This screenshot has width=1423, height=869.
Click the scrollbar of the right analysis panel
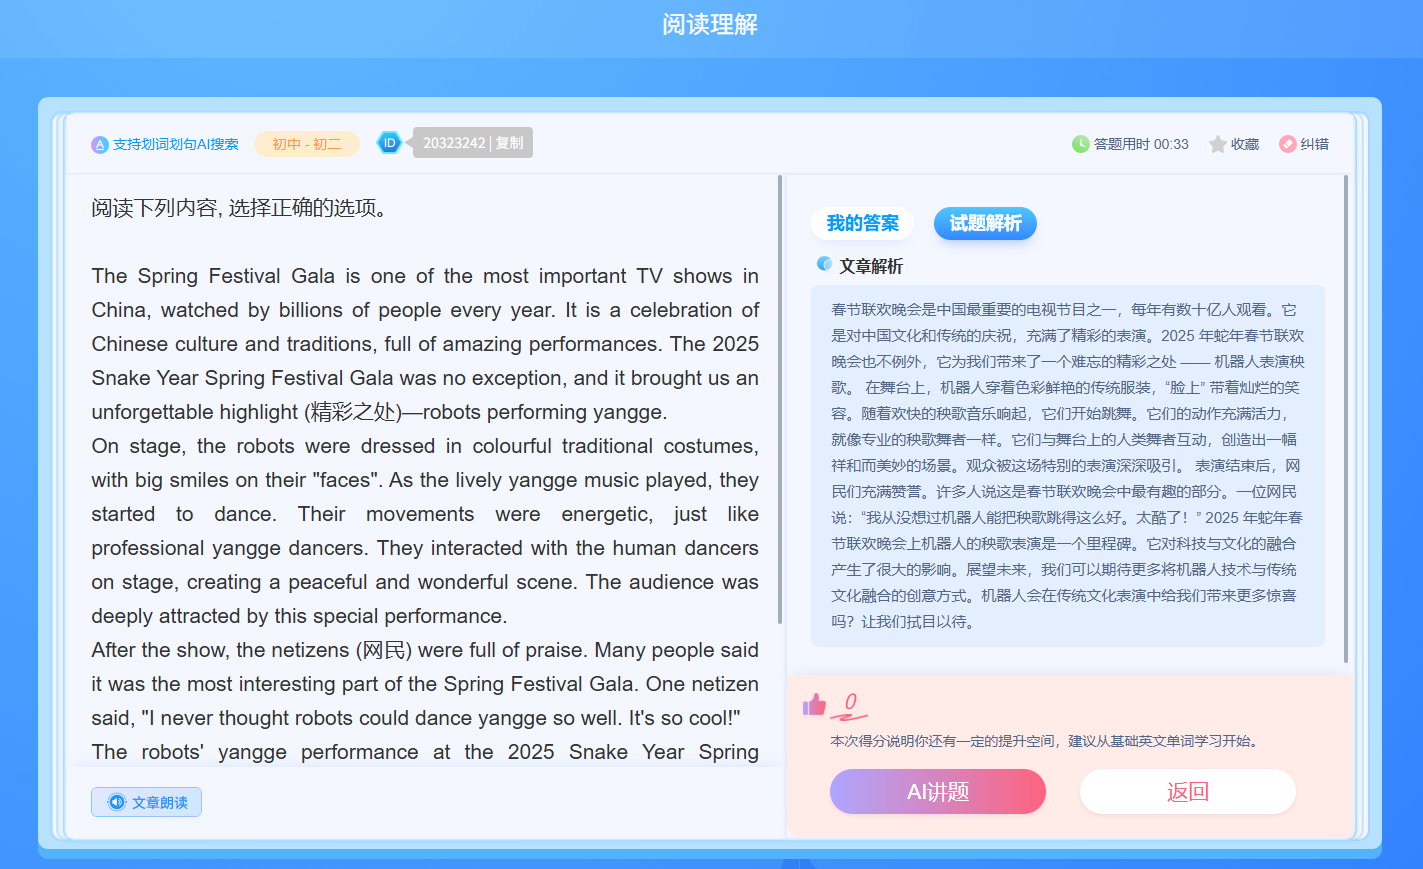[x=1346, y=420]
